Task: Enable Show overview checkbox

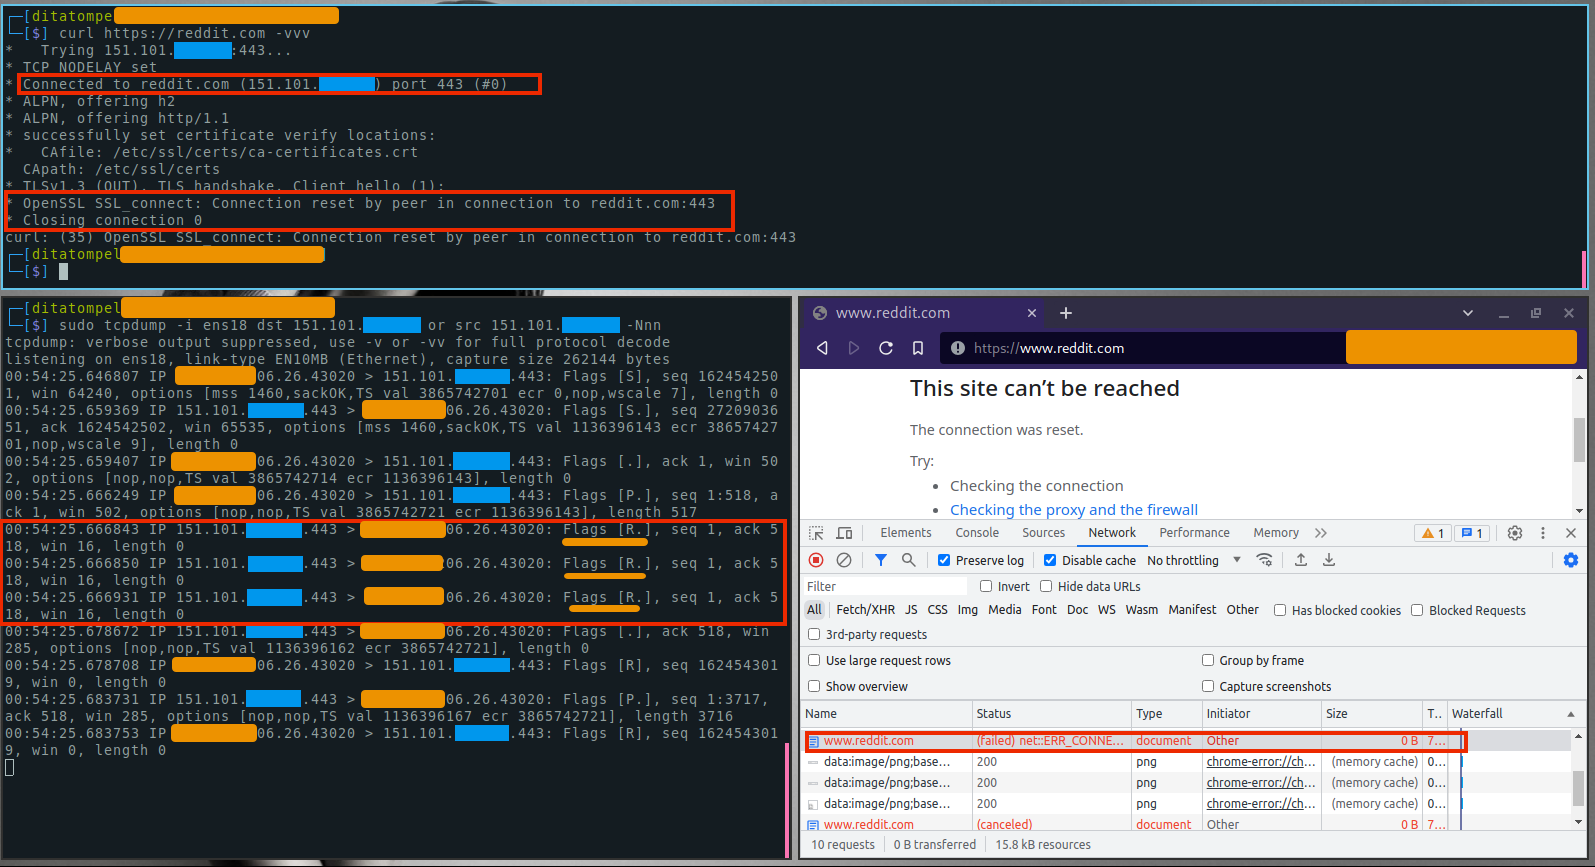Action: pyautogui.click(x=814, y=686)
